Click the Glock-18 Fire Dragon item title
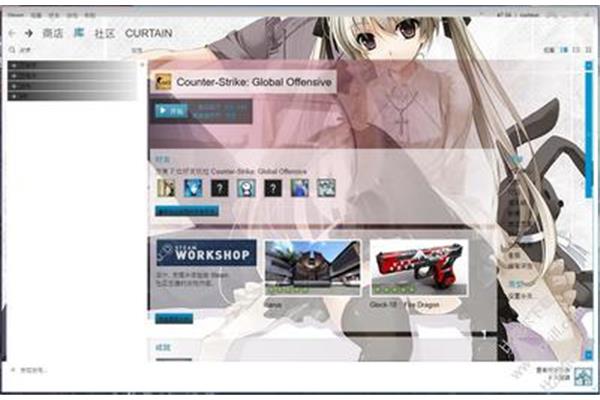The image size is (600, 400). (x=404, y=305)
